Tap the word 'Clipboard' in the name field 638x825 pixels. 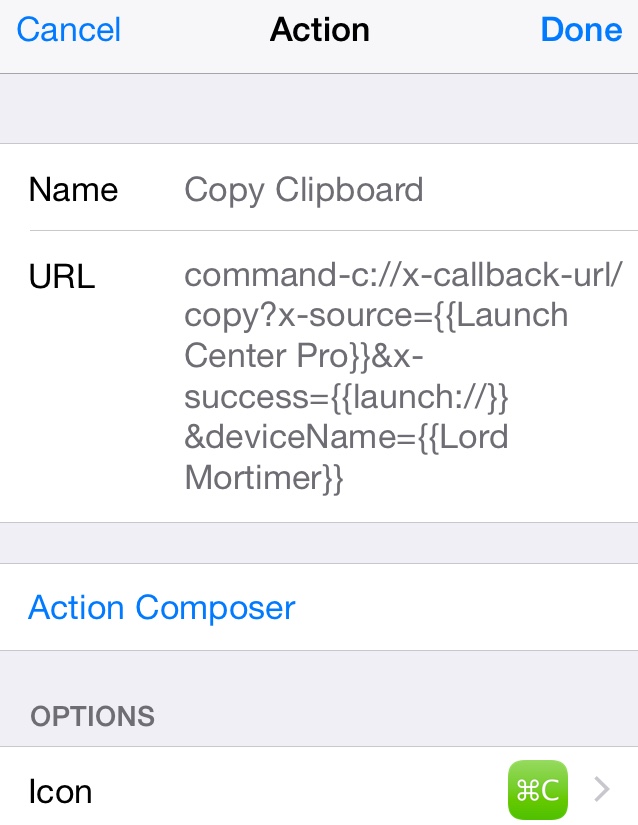coord(349,190)
